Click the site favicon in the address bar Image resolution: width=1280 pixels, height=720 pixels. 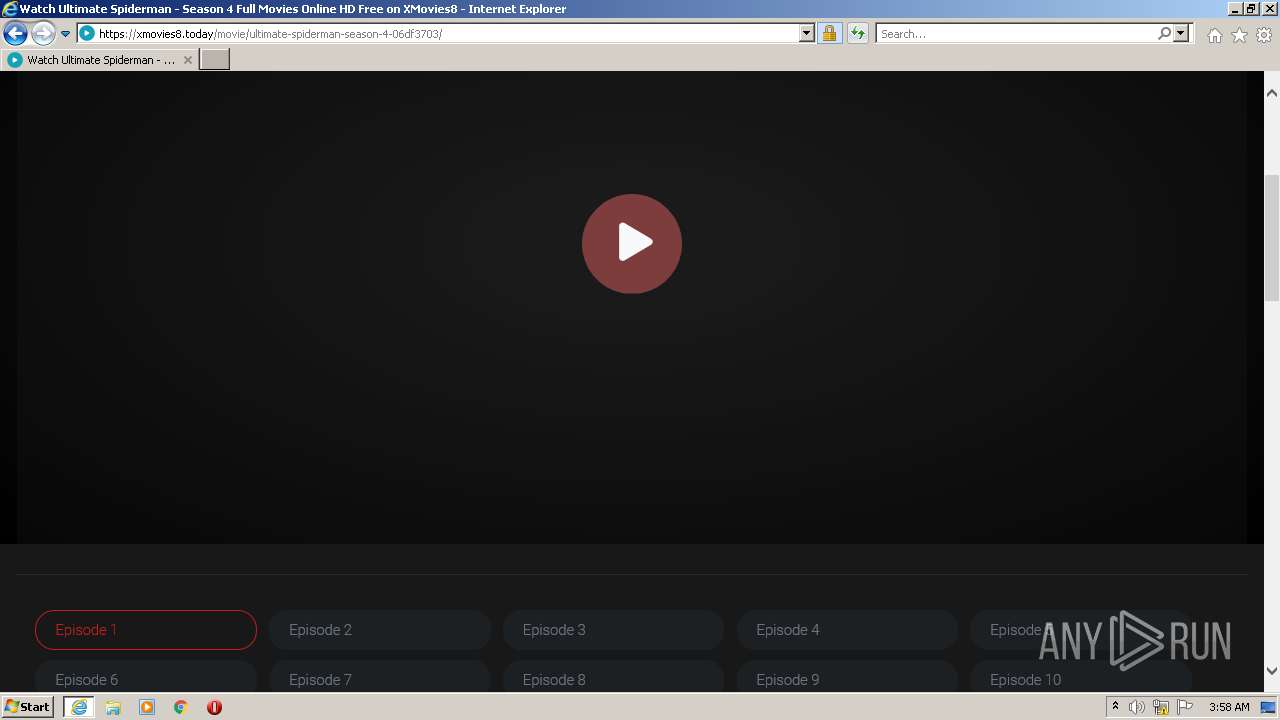(87, 34)
